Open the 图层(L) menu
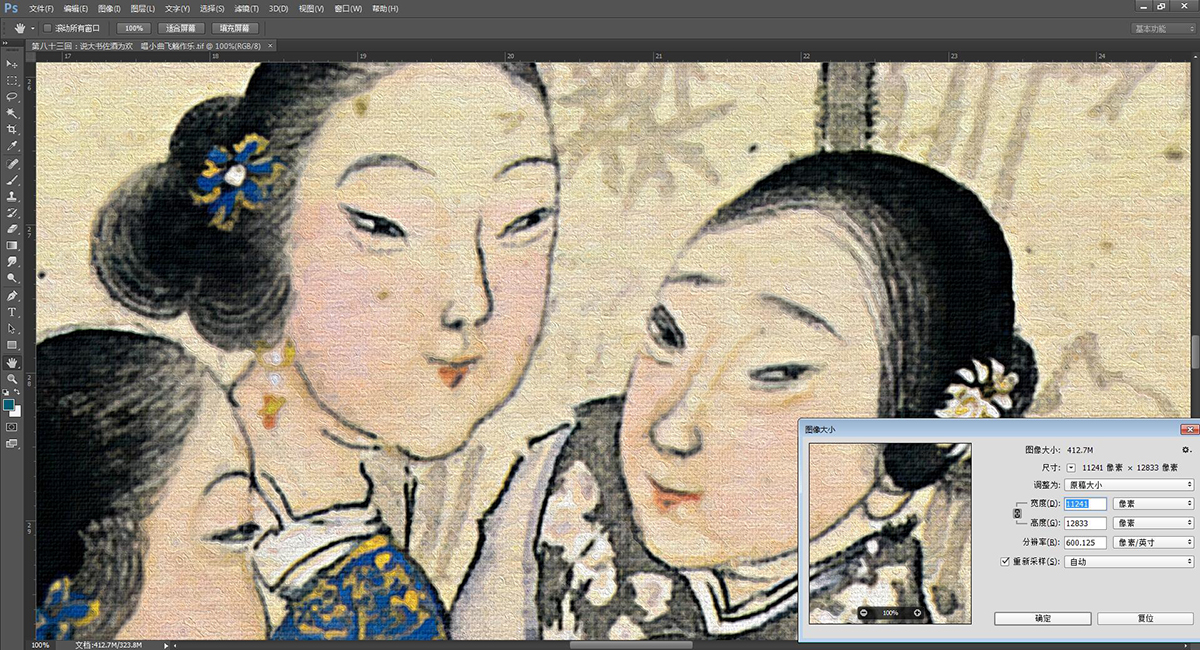 144,9
